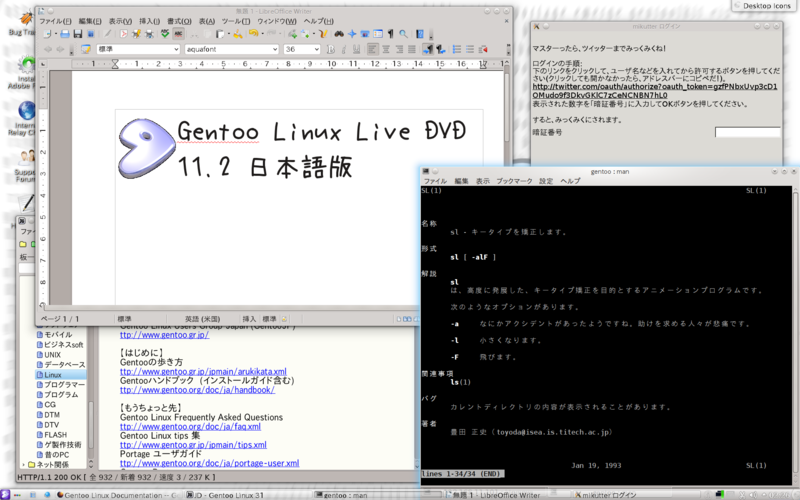Select the FLASH board in JD sidebar
The image size is (800, 500).
[x=55, y=435]
